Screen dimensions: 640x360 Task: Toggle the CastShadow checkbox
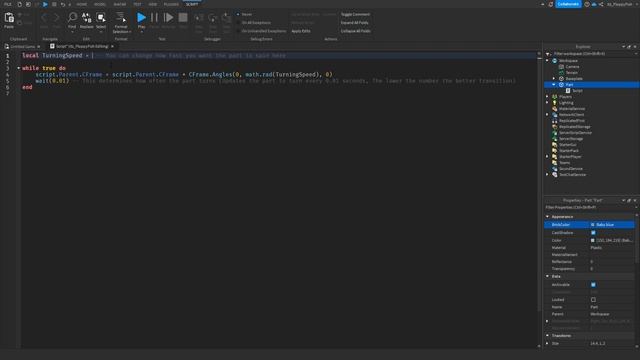coord(593,233)
